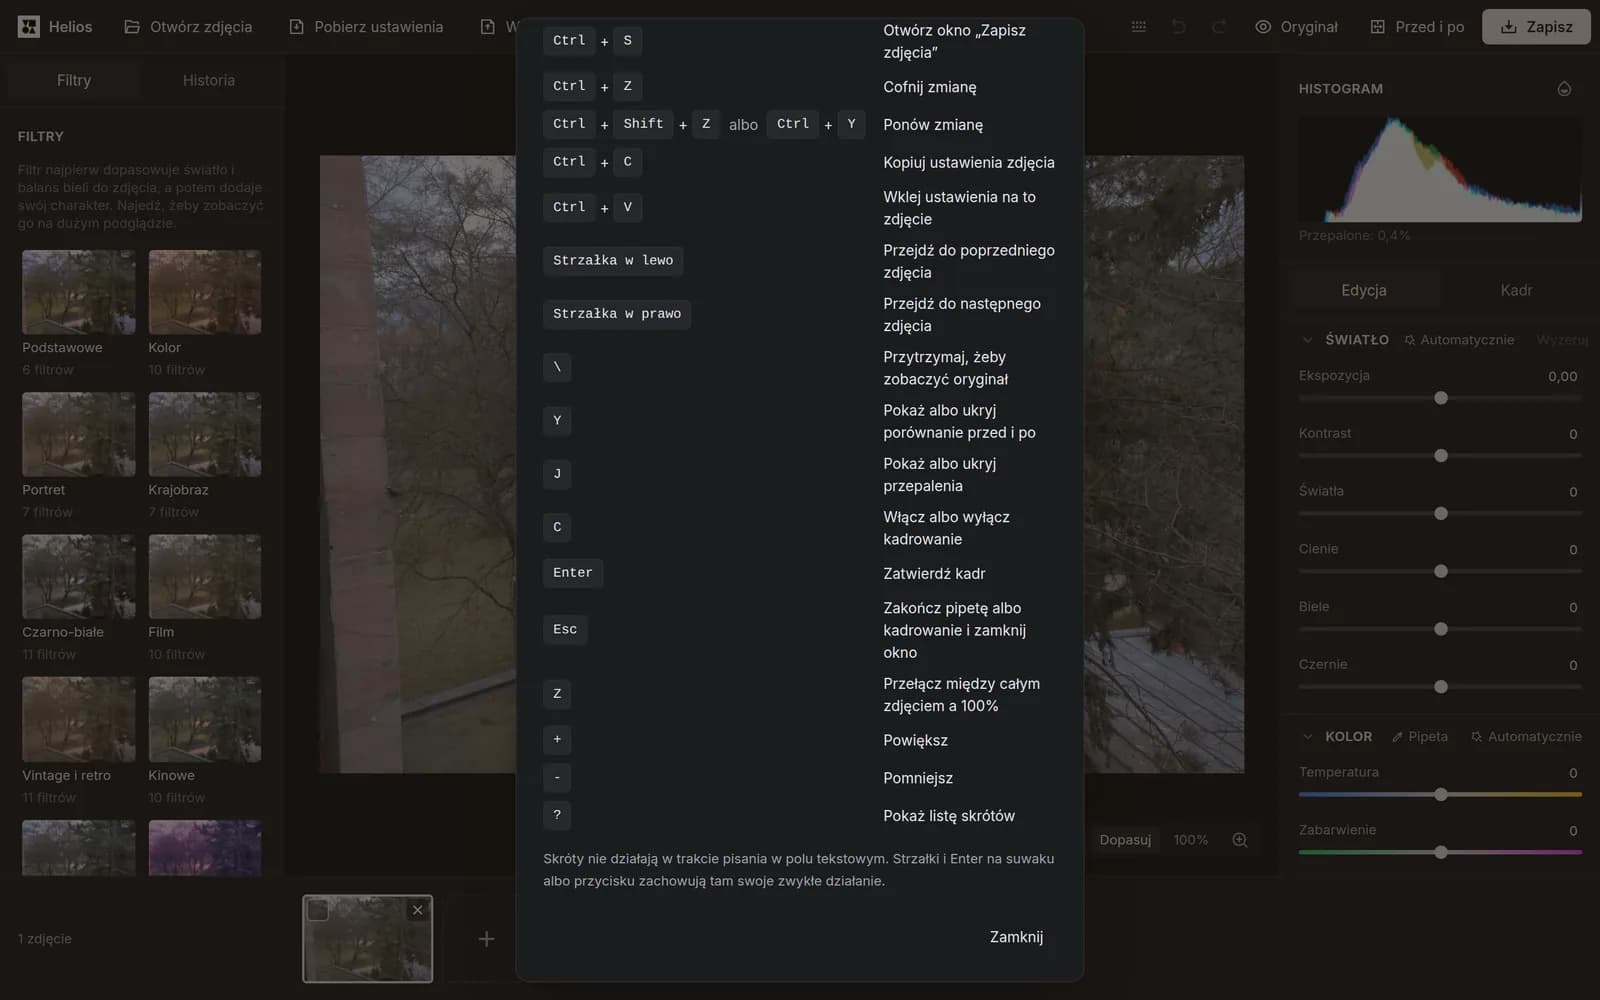Click the Kontrast slider handle
This screenshot has width=1600, height=1000.
1441,456
